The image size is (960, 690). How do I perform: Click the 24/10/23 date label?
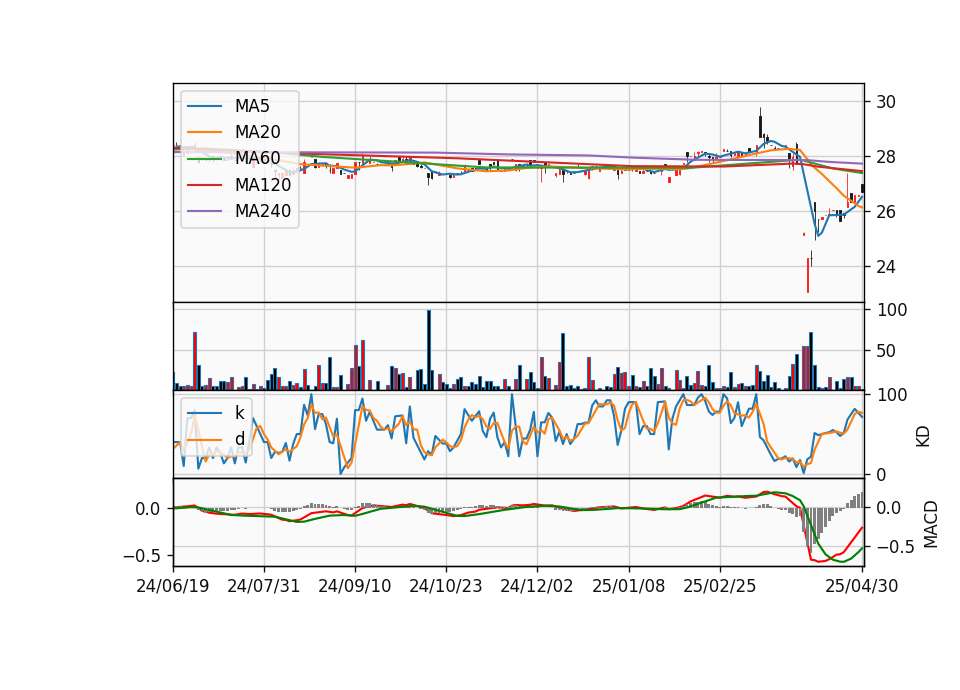pyautogui.click(x=446, y=586)
